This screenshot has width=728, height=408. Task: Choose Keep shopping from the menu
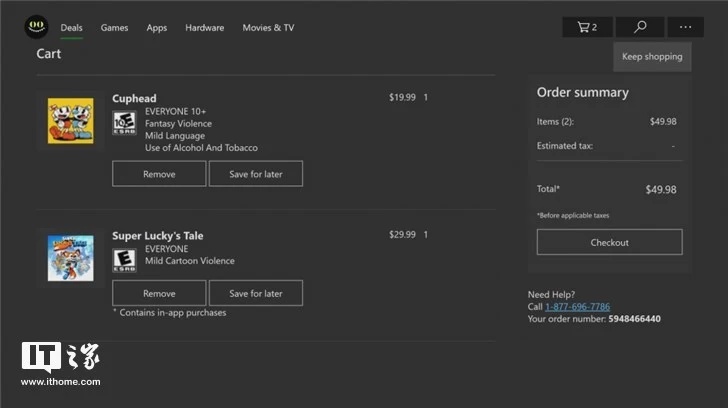point(652,57)
